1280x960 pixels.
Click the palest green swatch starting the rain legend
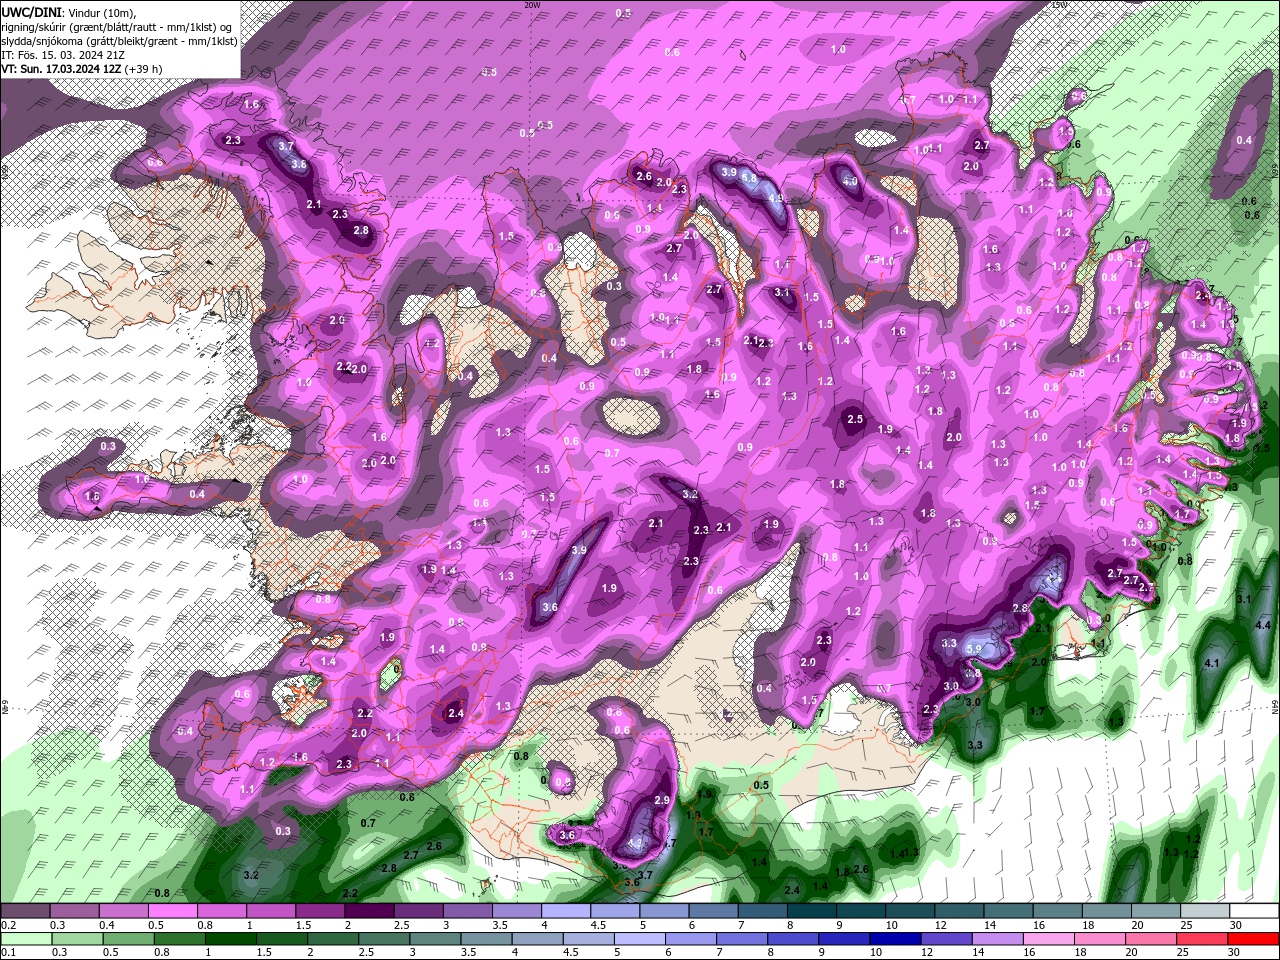25,939
